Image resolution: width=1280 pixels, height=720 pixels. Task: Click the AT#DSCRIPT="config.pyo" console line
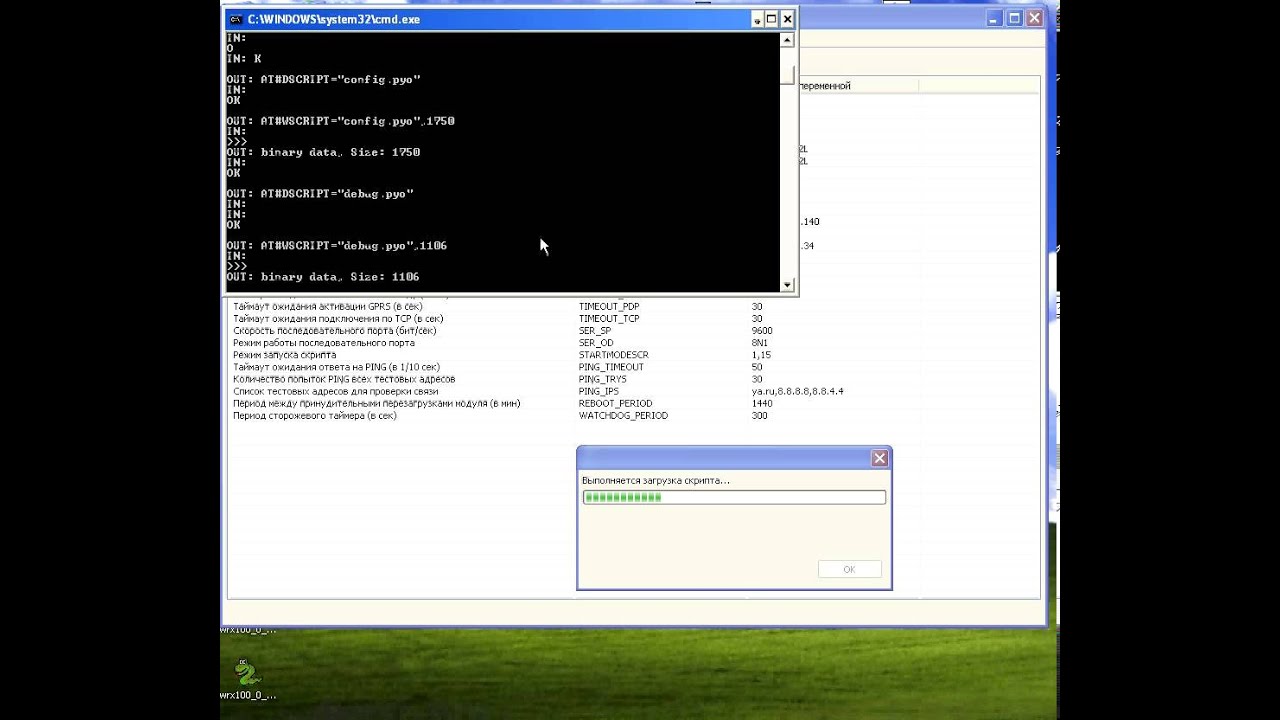pyautogui.click(x=323, y=79)
